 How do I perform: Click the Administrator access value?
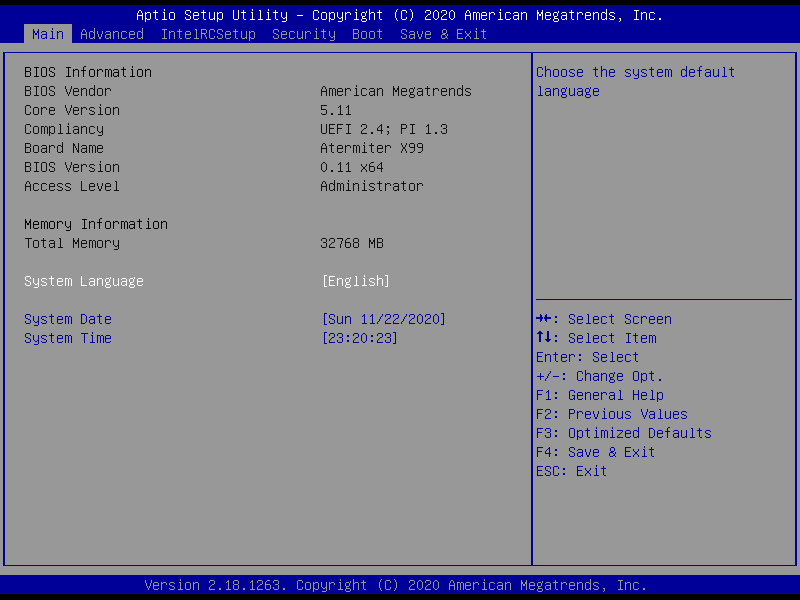tap(372, 186)
